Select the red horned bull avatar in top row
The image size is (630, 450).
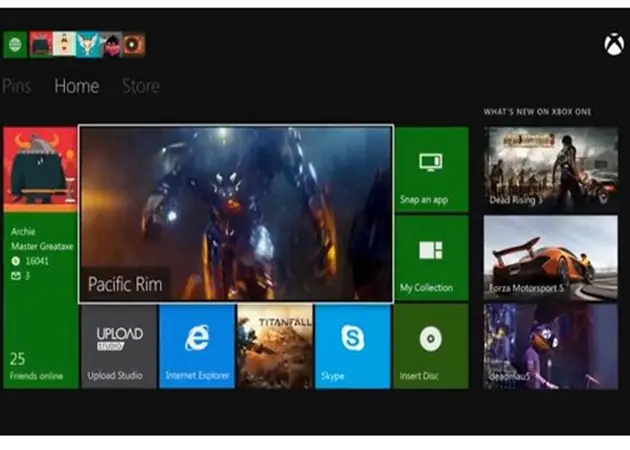tap(41, 45)
